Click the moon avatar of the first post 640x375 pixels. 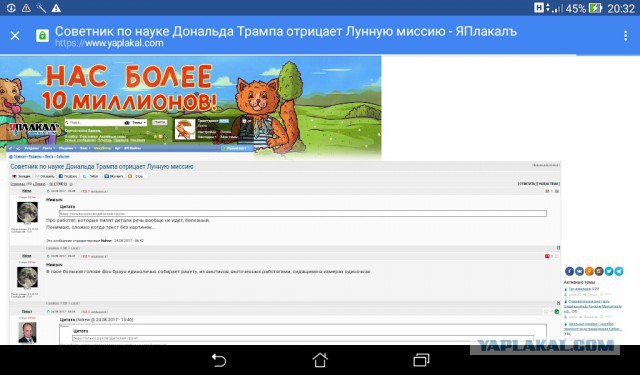tap(27, 212)
